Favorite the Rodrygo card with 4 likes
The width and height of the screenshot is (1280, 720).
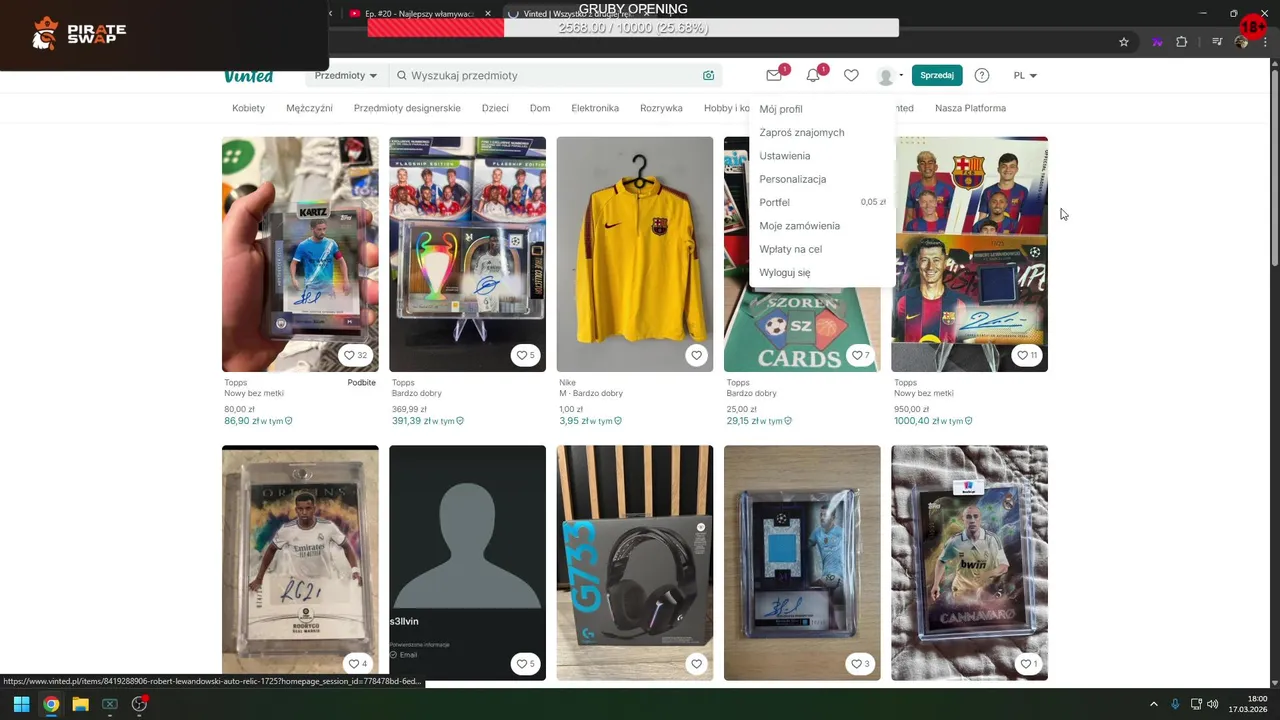coord(357,663)
